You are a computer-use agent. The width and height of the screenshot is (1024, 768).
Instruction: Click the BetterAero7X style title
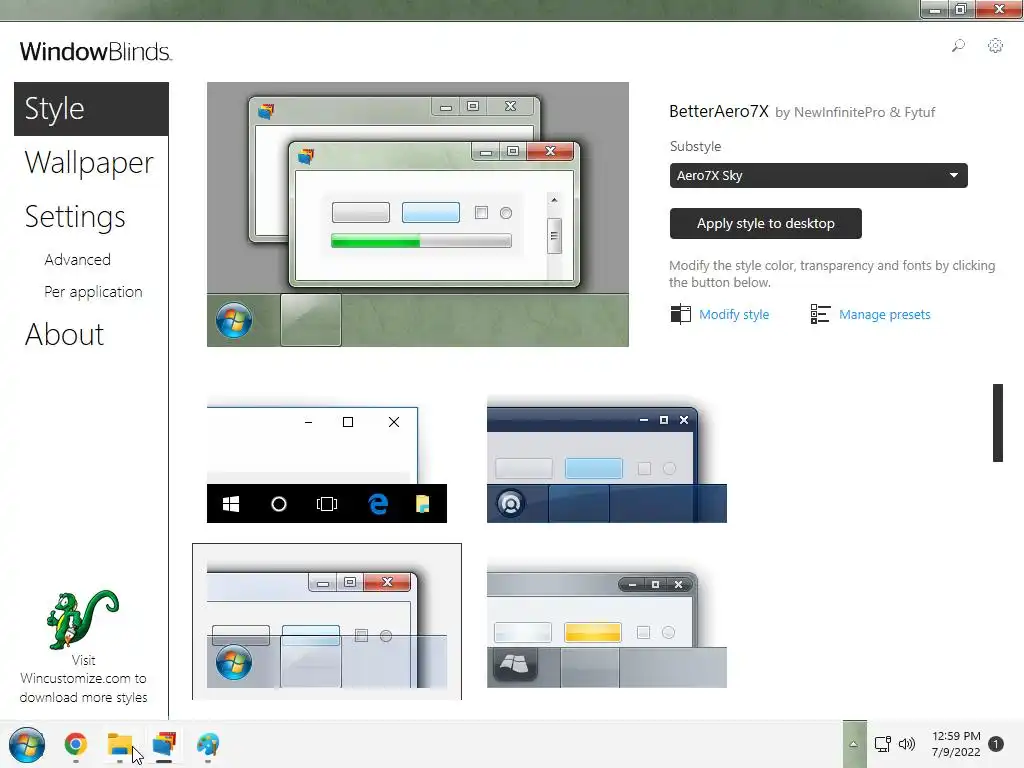[x=718, y=112]
